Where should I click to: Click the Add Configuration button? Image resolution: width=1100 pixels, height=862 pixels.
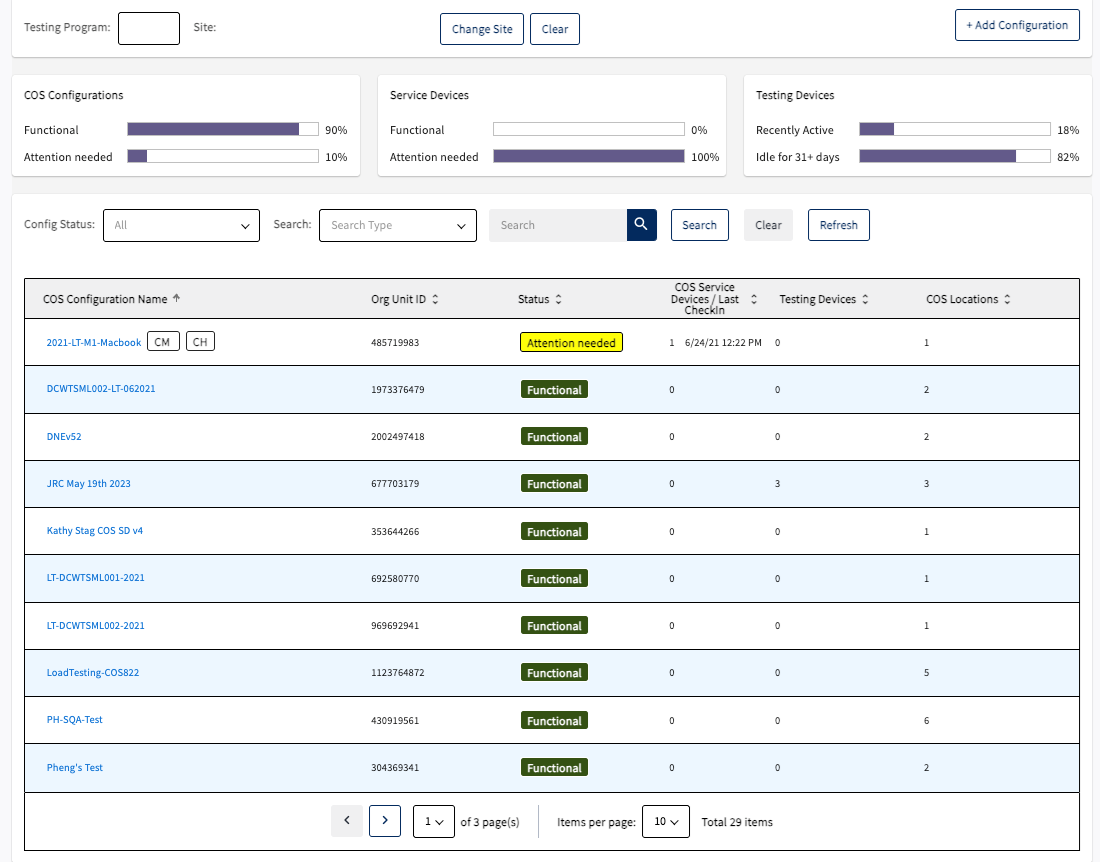click(1017, 24)
